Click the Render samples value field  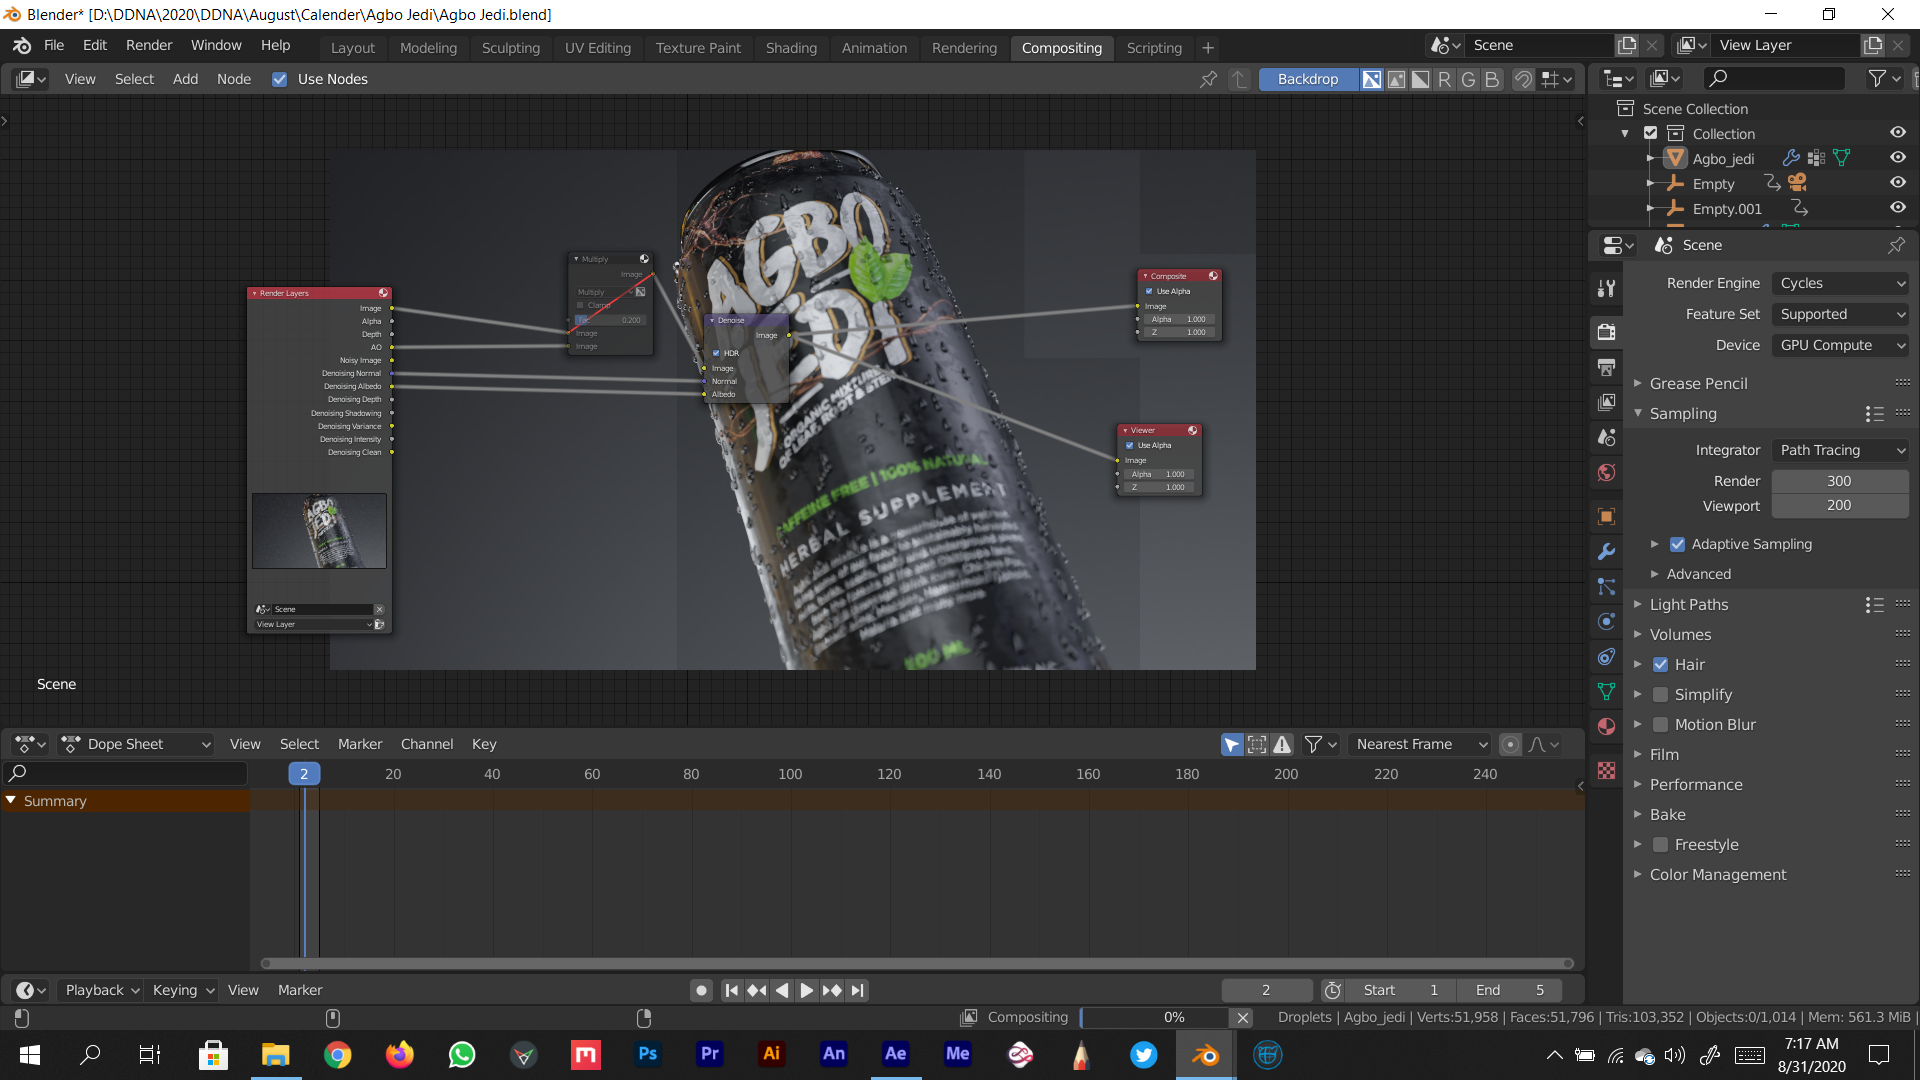[x=1838, y=481]
